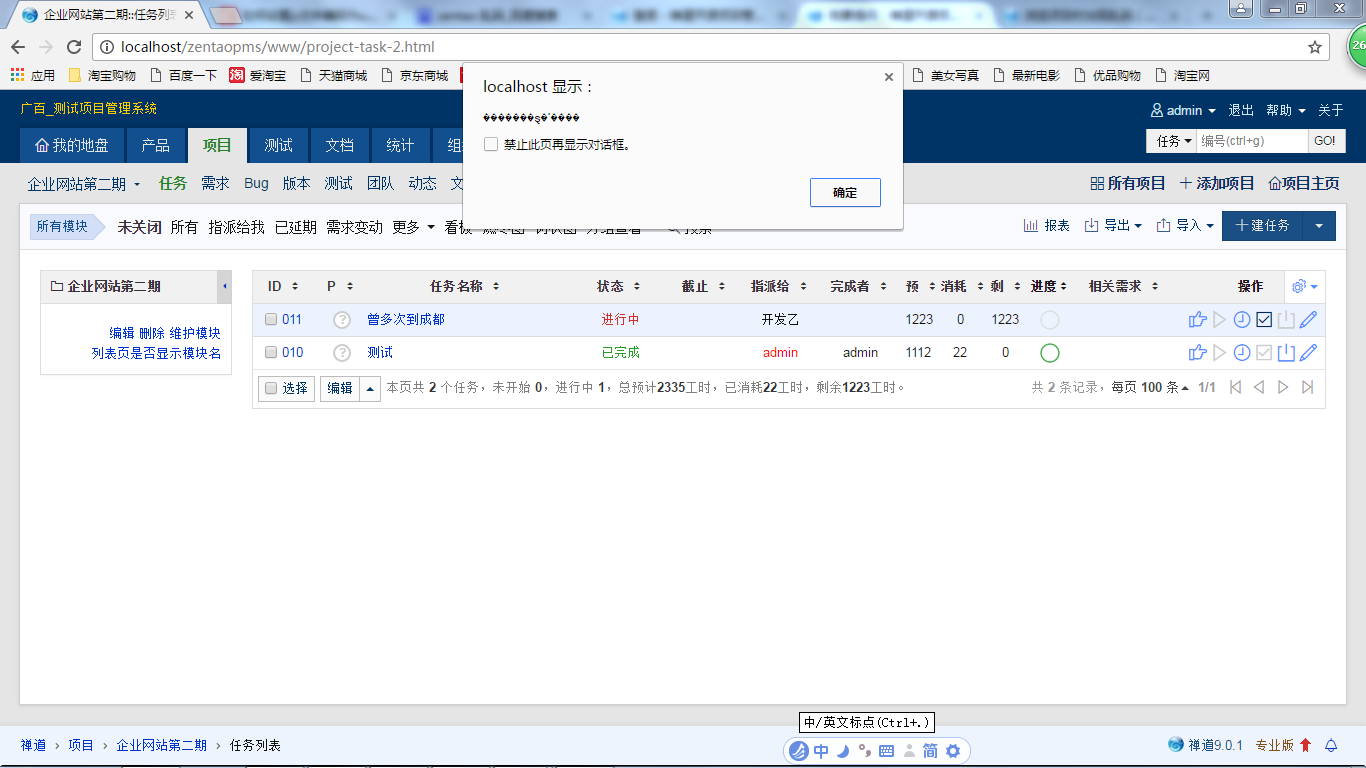Open the 任务 search type dropdown
Image resolution: width=1366 pixels, height=768 pixels.
(1173, 141)
